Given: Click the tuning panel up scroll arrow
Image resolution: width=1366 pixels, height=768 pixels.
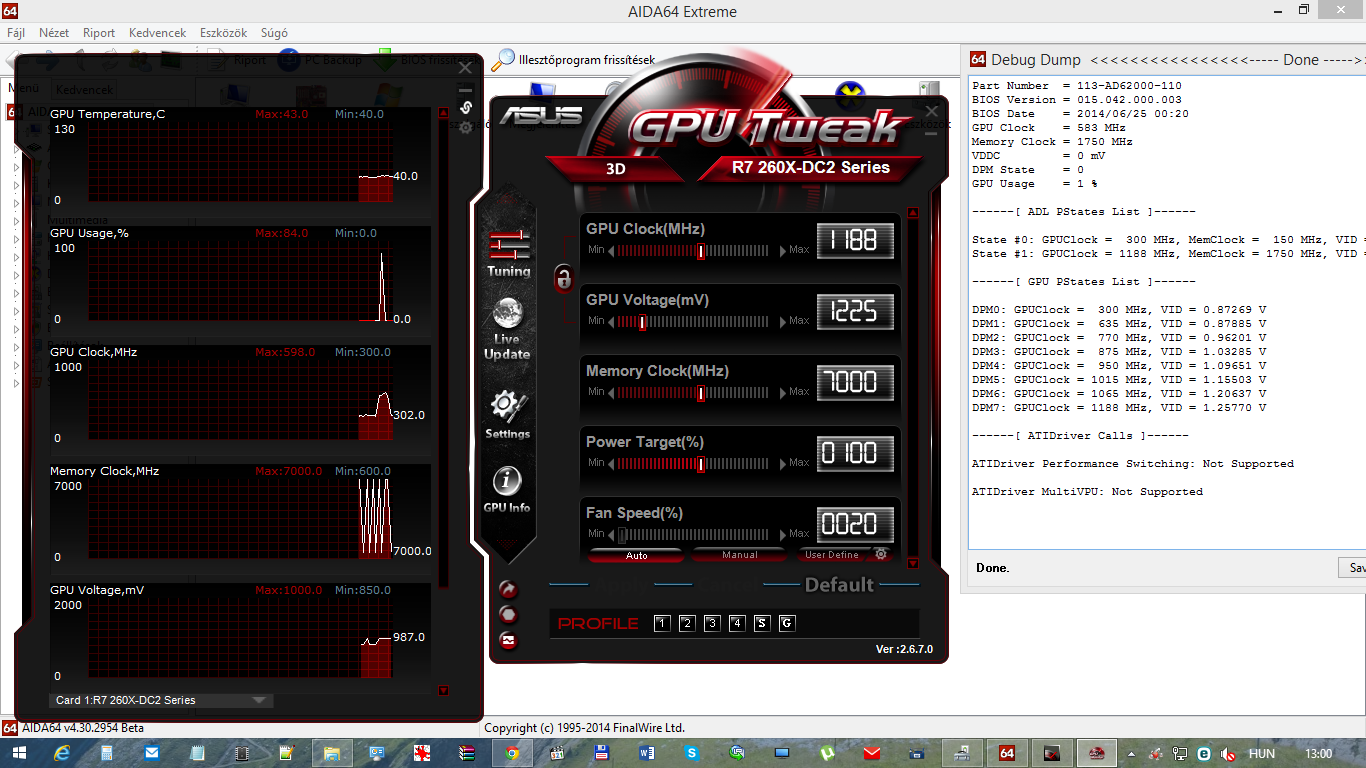Looking at the screenshot, I should pyautogui.click(x=912, y=213).
